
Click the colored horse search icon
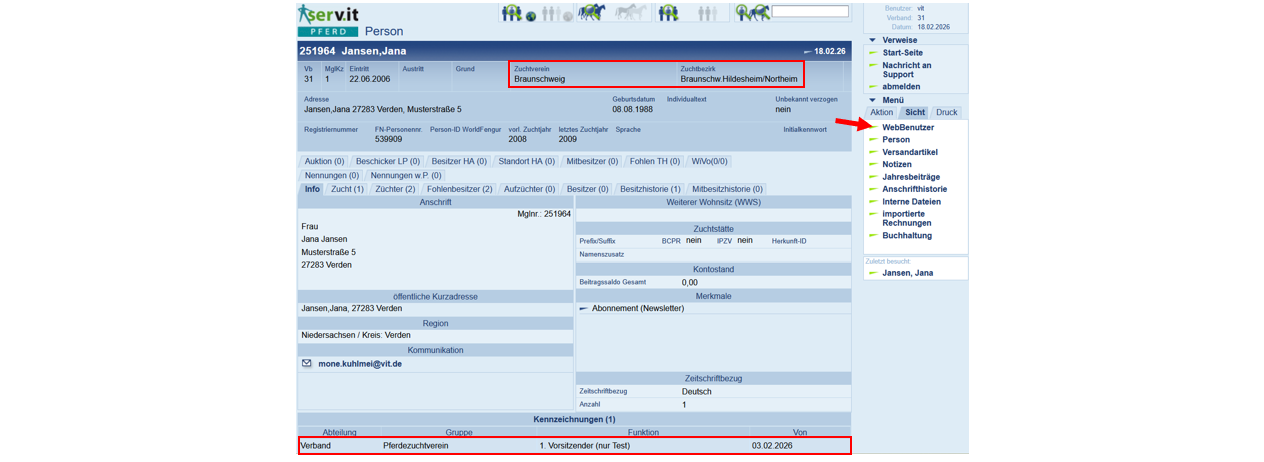(591, 13)
